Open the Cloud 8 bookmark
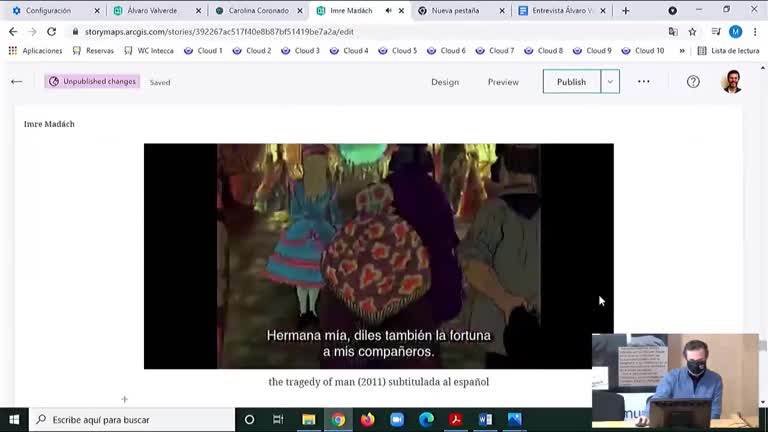The width and height of the screenshot is (768, 432). tap(543, 50)
